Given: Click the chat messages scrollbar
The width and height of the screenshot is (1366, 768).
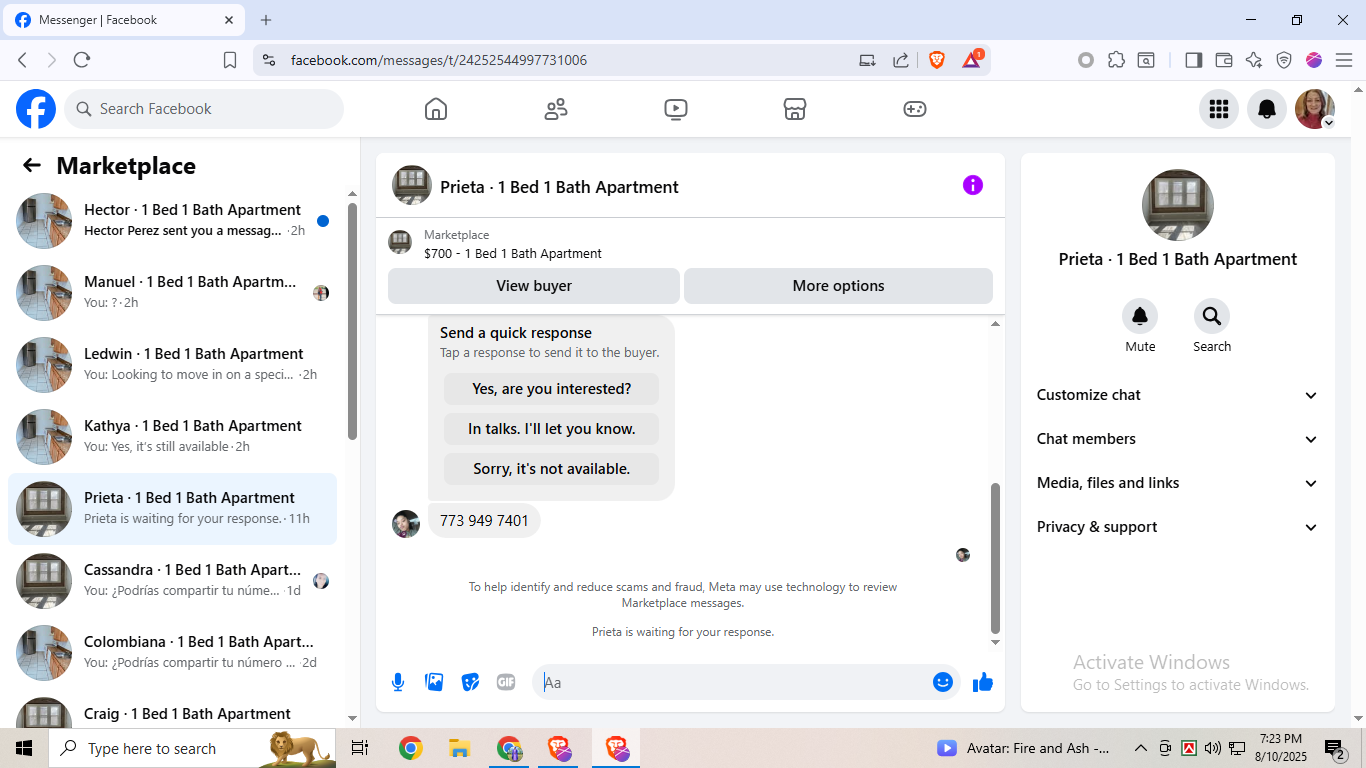Looking at the screenshot, I should [x=995, y=558].
